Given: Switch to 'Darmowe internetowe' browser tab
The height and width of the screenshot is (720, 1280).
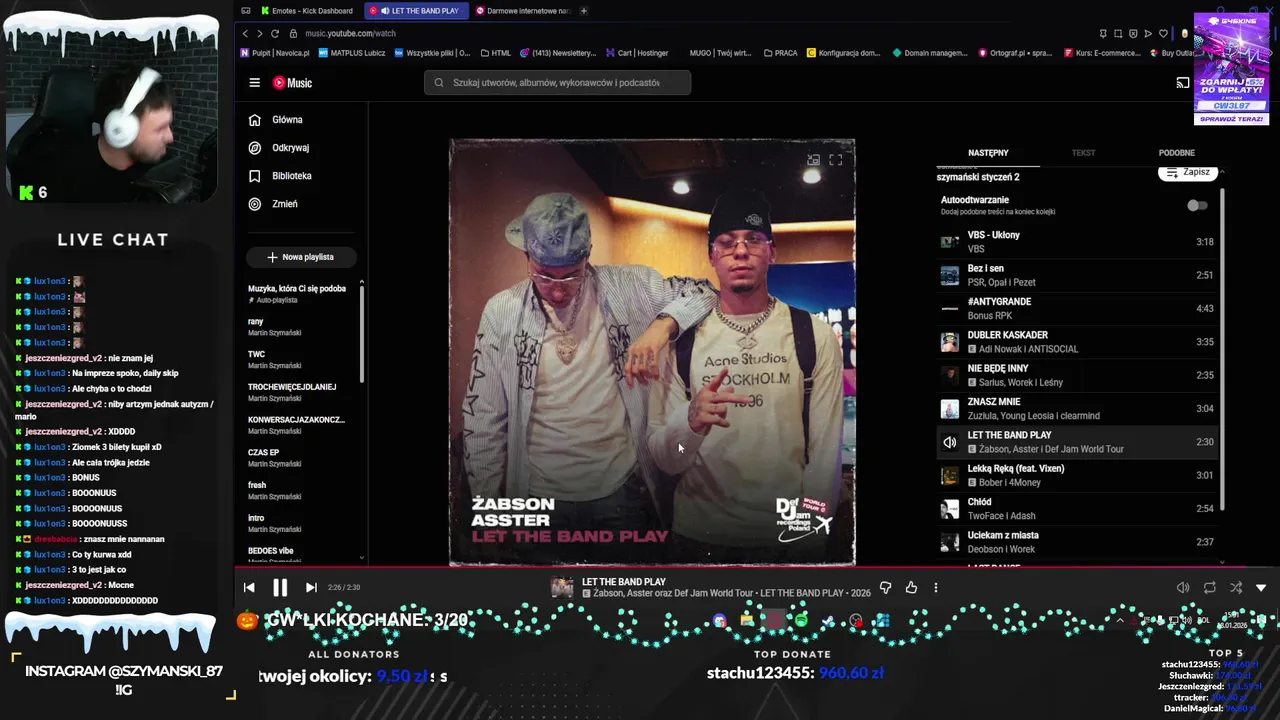Looking at the screenshot, I should click(x=523, y=11).
